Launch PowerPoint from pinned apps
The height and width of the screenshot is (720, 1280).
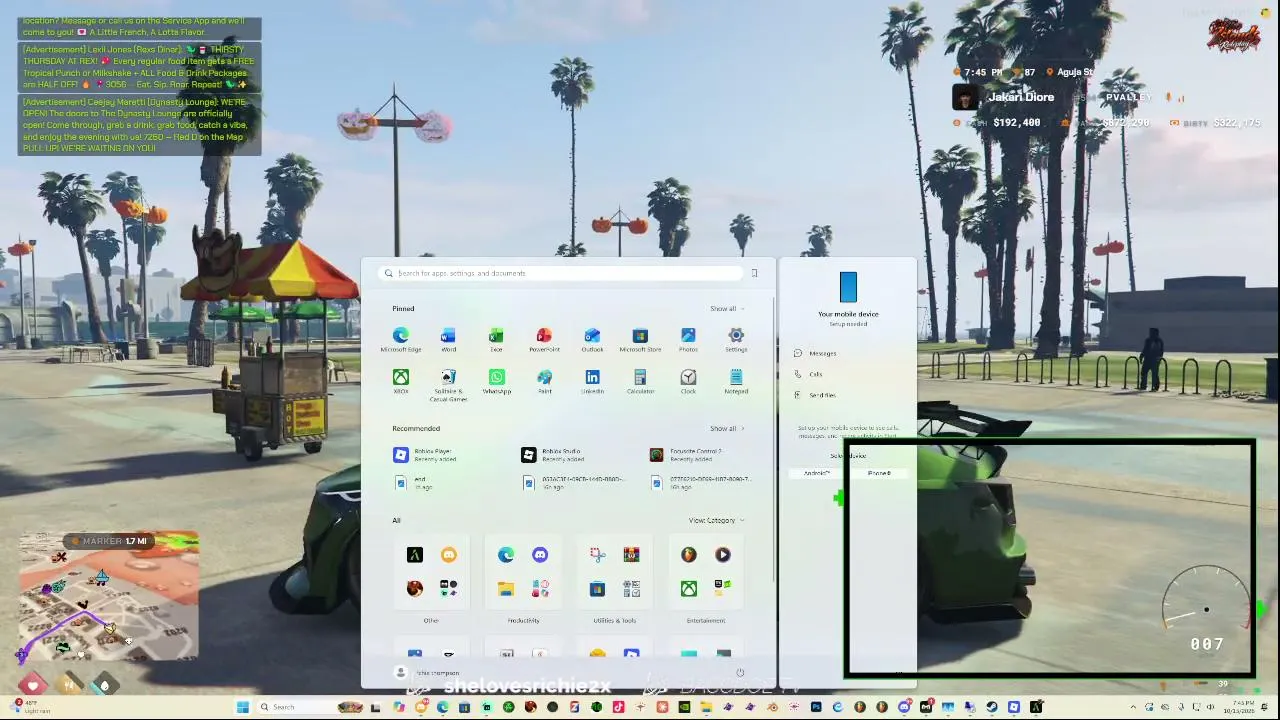(544, 340)
